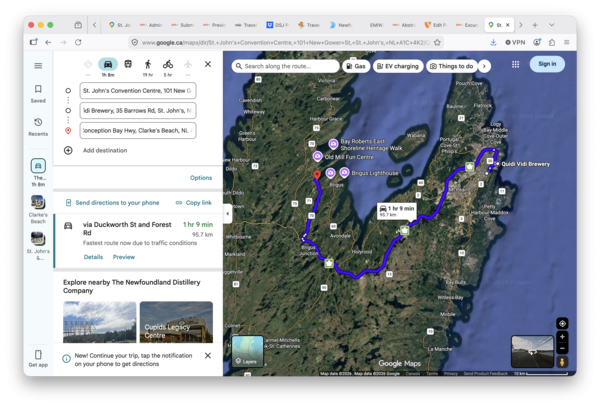Edit Clarke's Beach destination field
Viewport: 600px width, 407px height.
click(x=138, y=130)
